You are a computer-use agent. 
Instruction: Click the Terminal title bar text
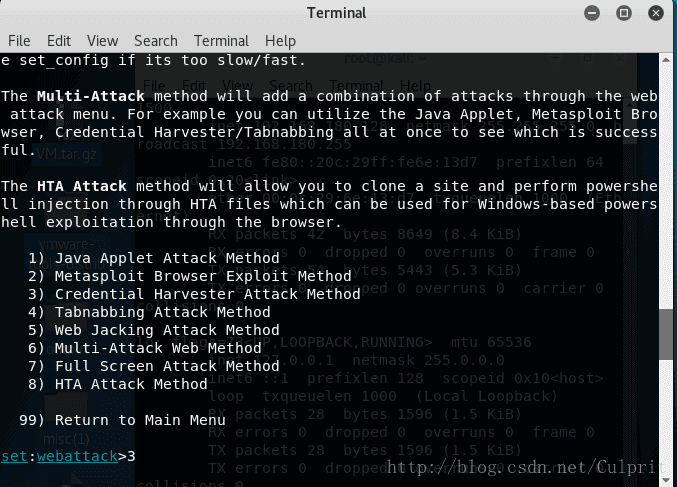click(338, 13)
